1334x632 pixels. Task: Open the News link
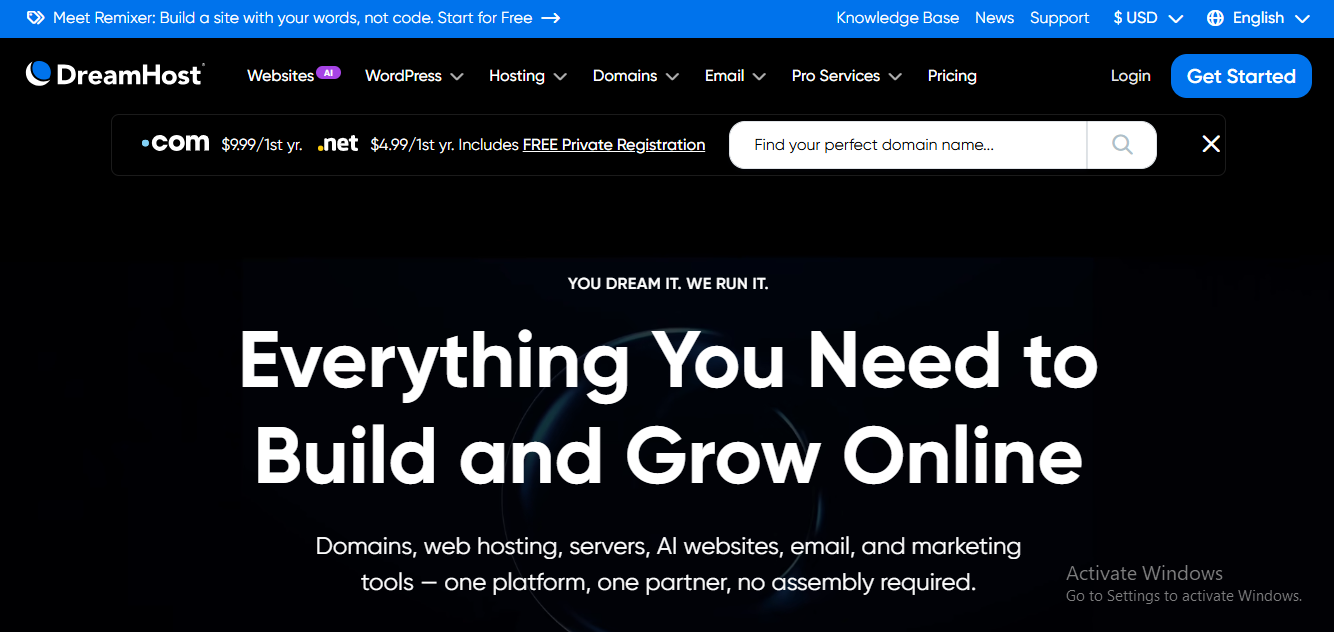(995, 18)
